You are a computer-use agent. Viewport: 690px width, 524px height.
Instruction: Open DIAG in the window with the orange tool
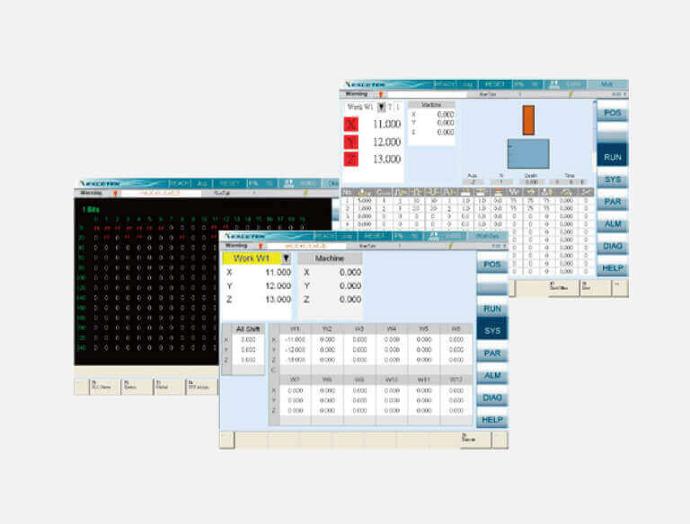[612, 246]
